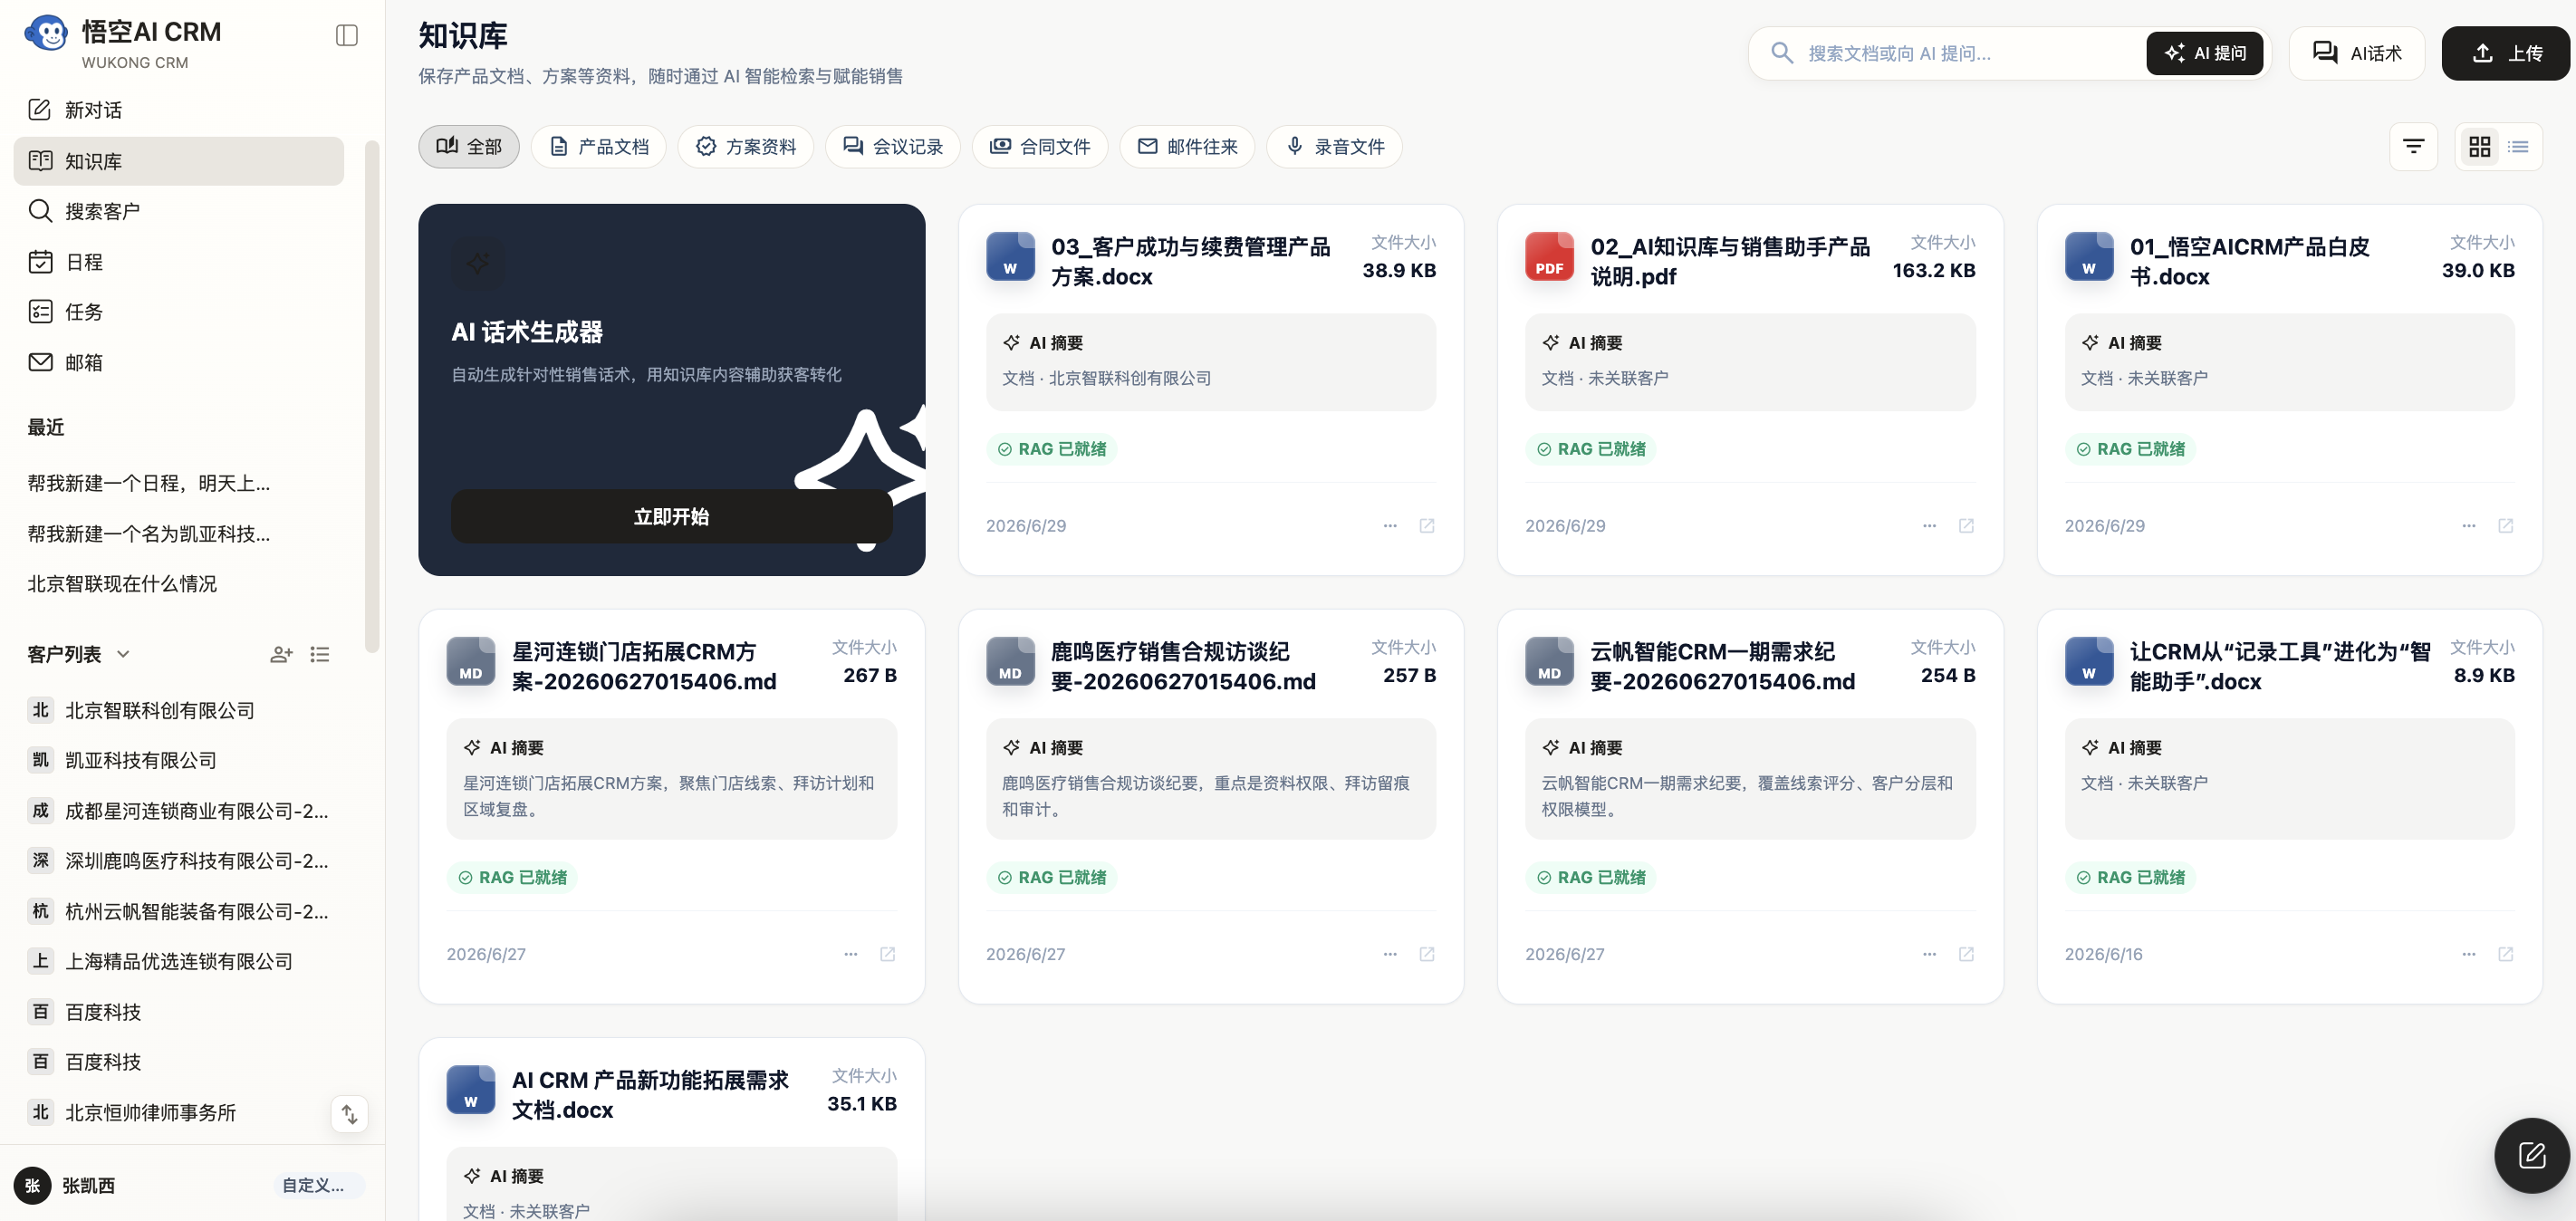Click MD icon of 云帆智能CRM file
2576x1221 pixels.
pos(1549,662)
